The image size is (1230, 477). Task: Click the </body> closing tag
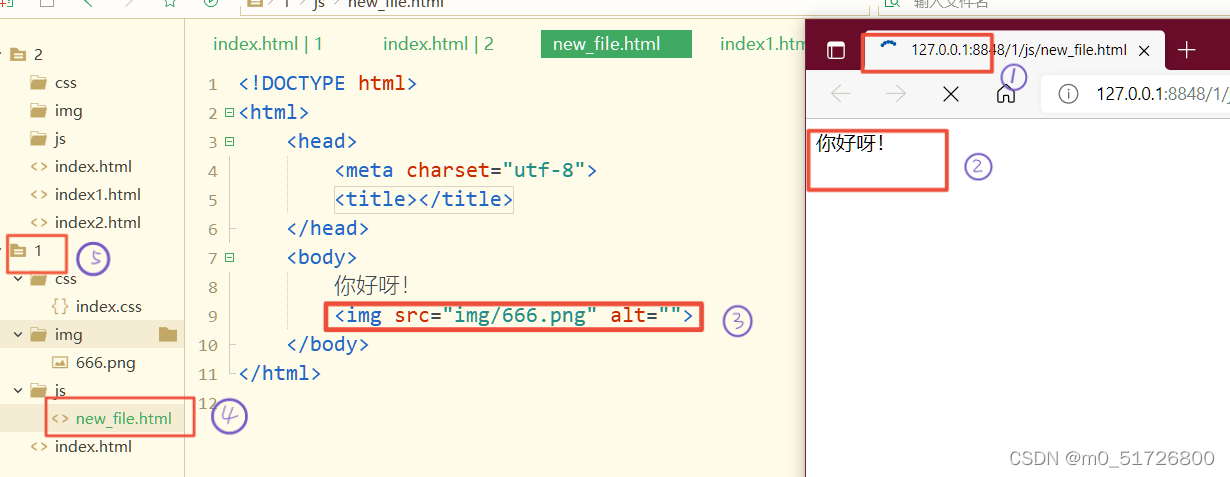point(328,345)
